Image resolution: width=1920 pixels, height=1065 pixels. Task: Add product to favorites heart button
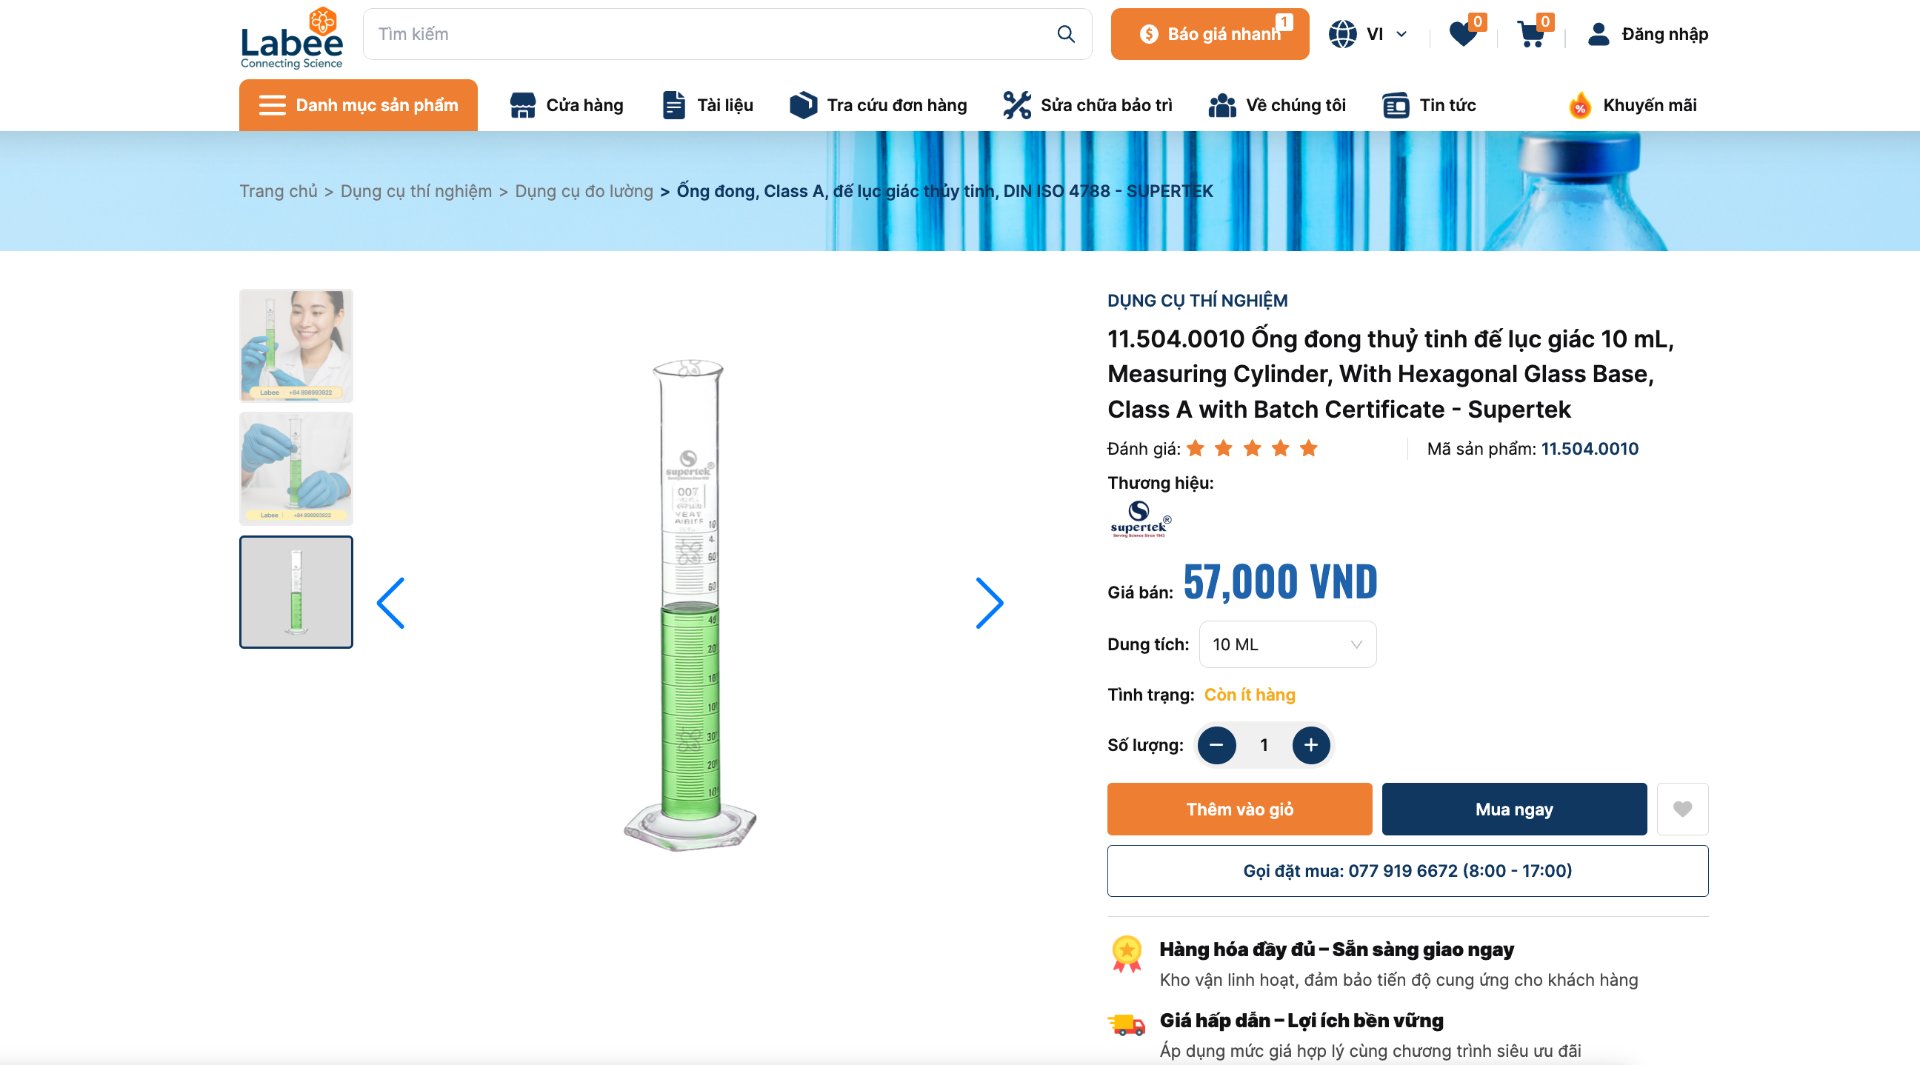tap(1683, 809)
